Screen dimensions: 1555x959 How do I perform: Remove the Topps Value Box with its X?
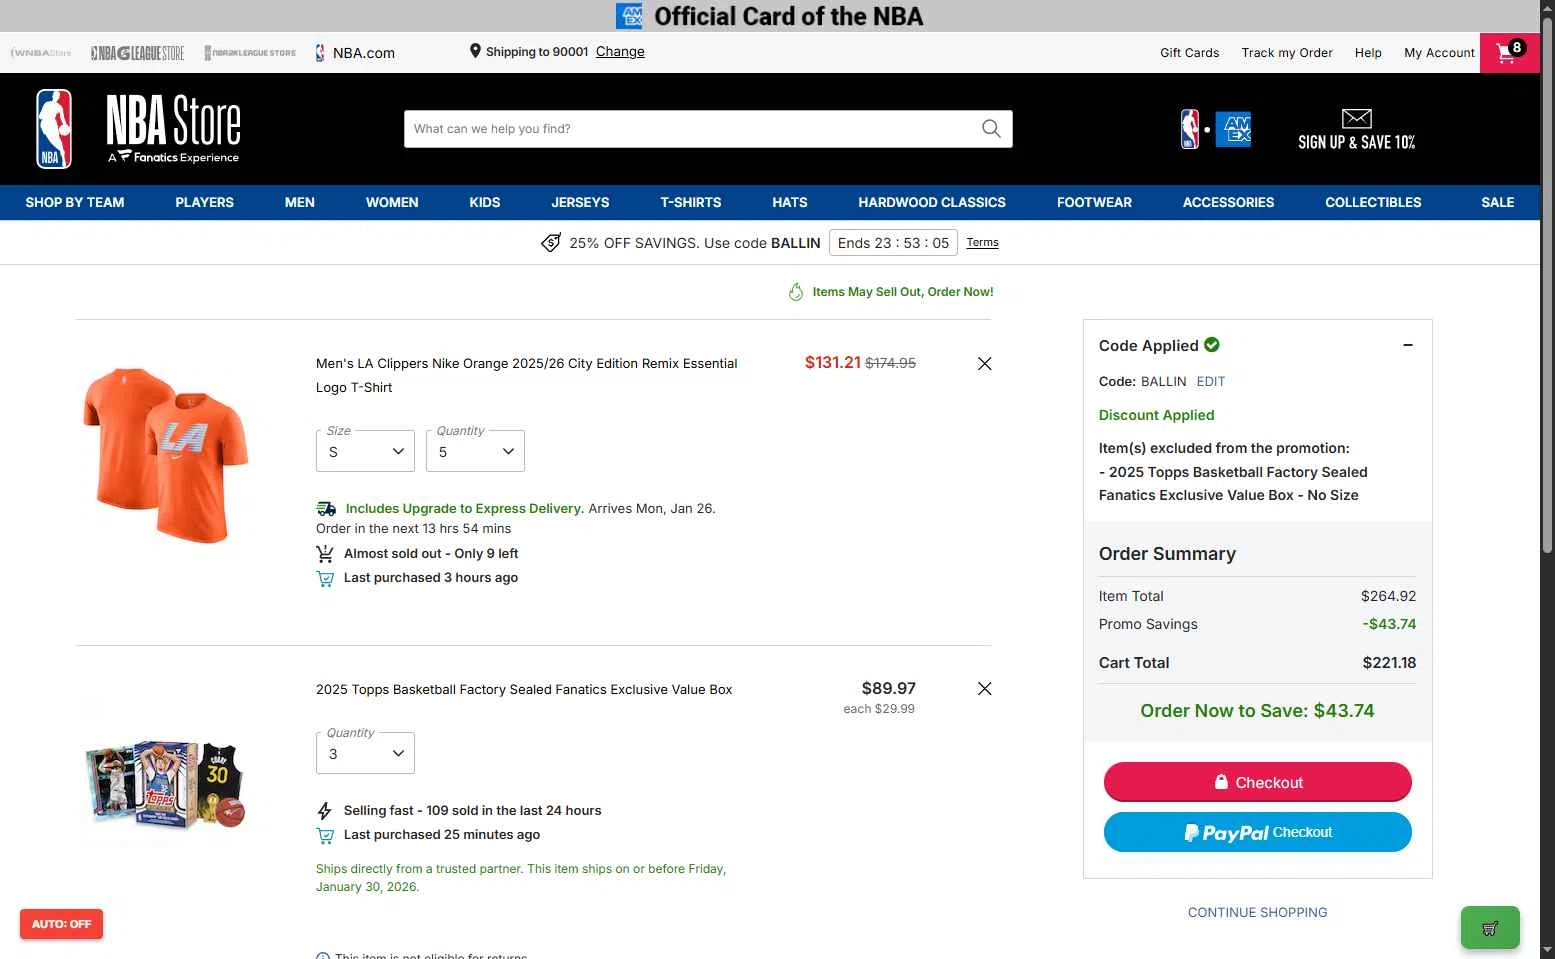tap(984, 689)
